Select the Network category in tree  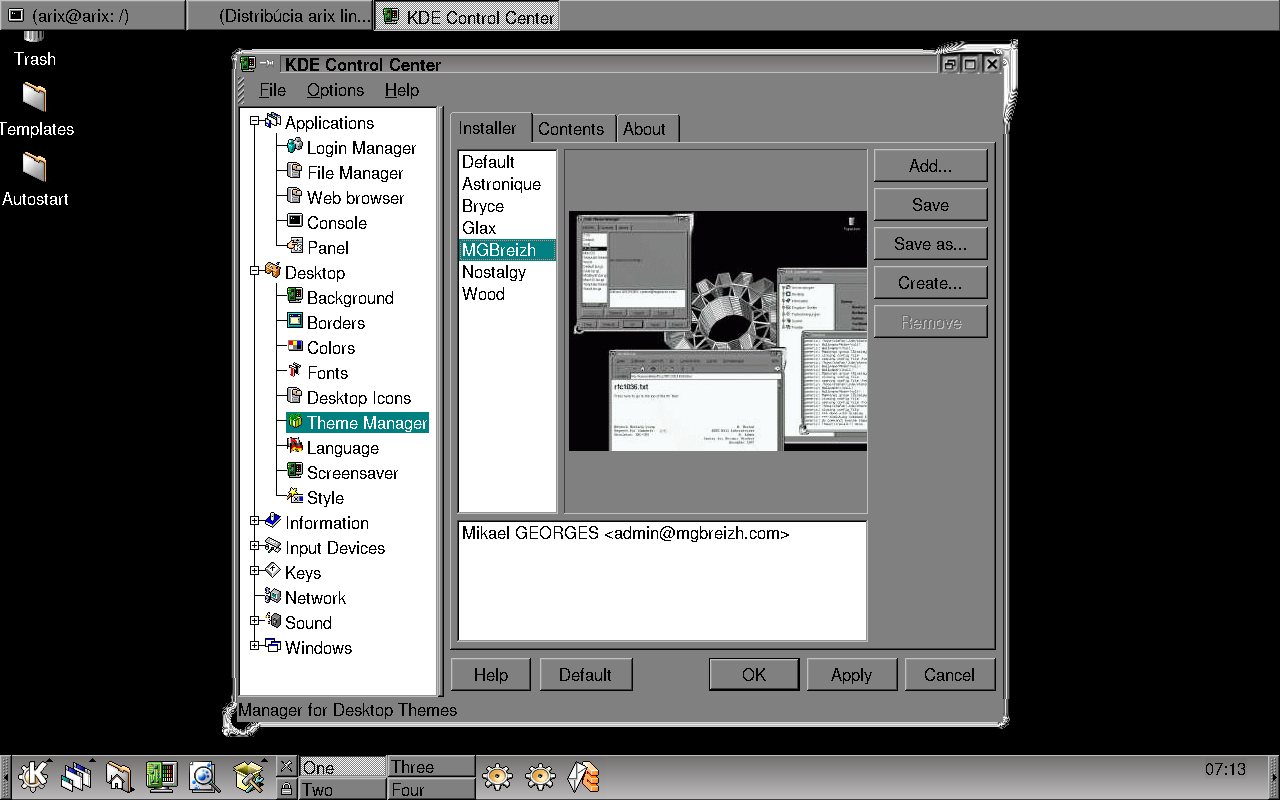305,598
